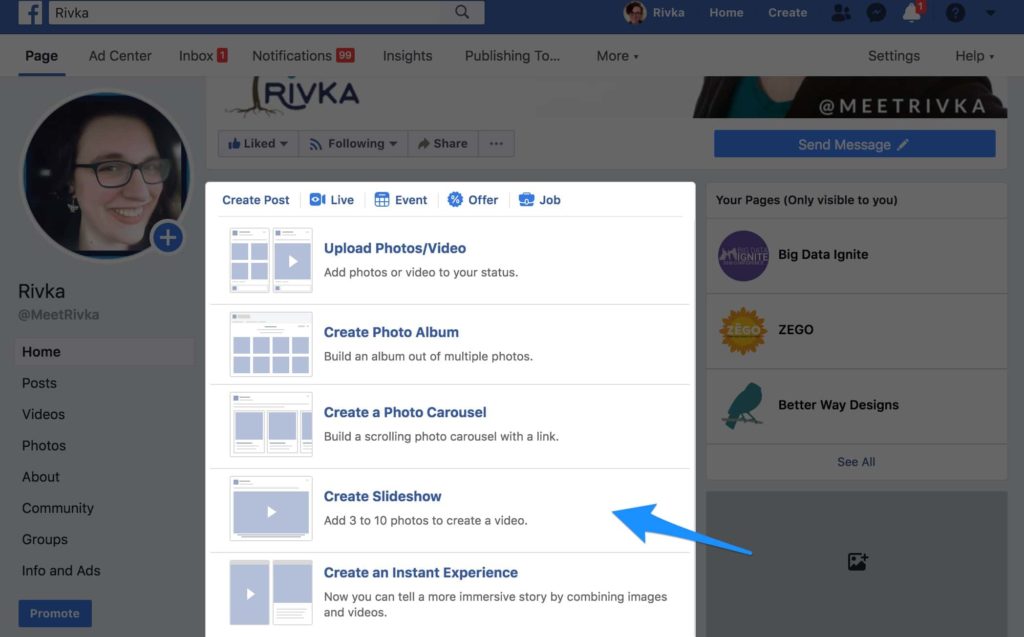
Task: Click the help question mark icon
Action: point(956,13)
